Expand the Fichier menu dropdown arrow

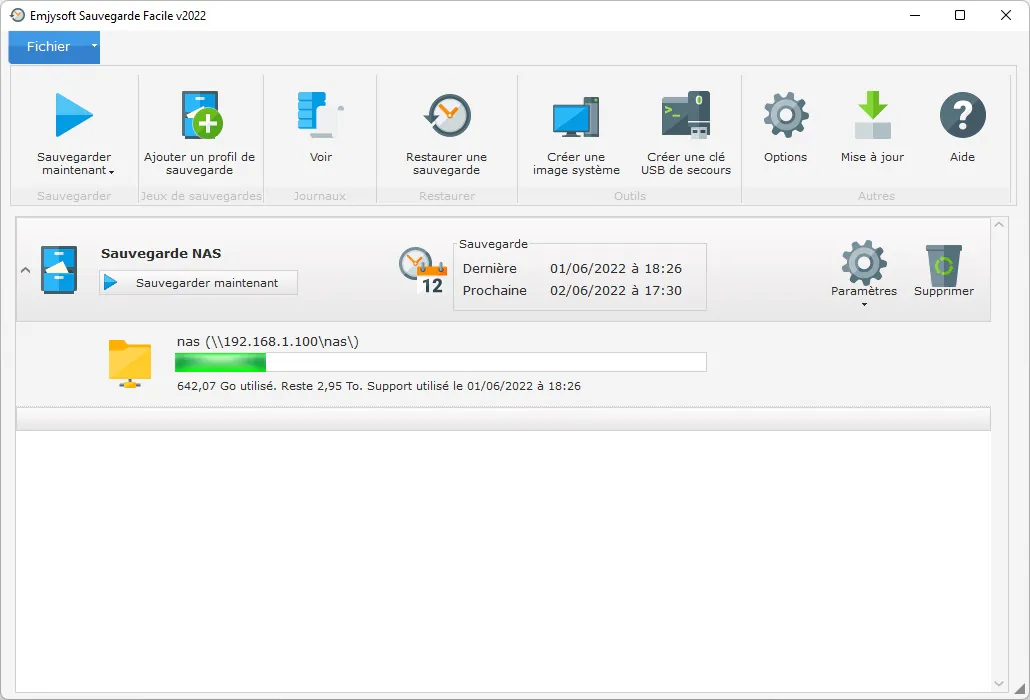(94, 46)
